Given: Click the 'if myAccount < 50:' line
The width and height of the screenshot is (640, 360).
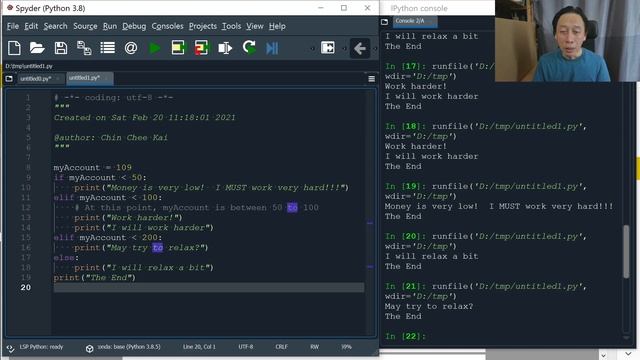Looking at the screenshot, I should coord(100,178).
